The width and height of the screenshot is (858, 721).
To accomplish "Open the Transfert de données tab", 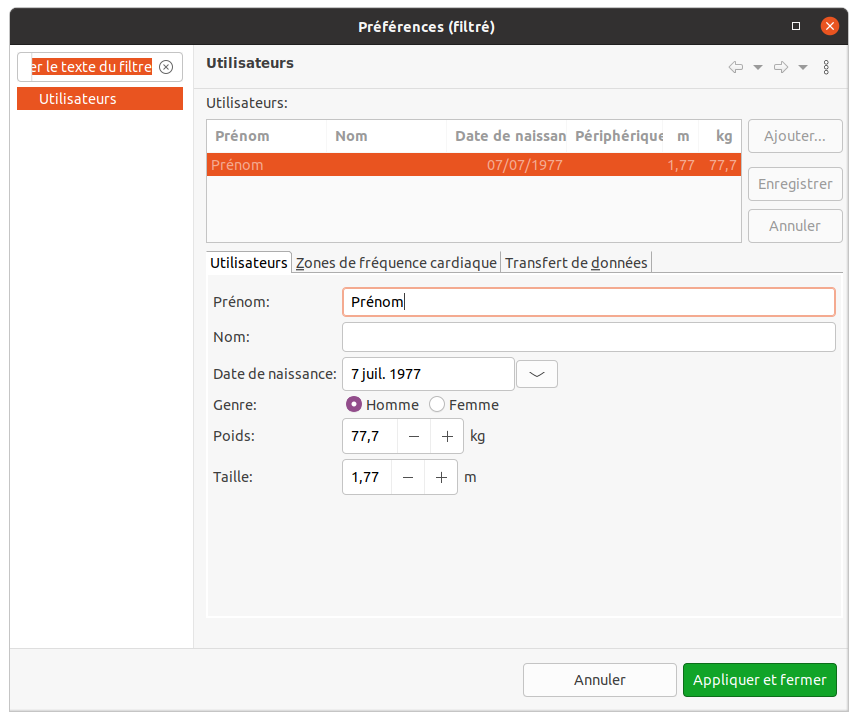I will 576,263.
